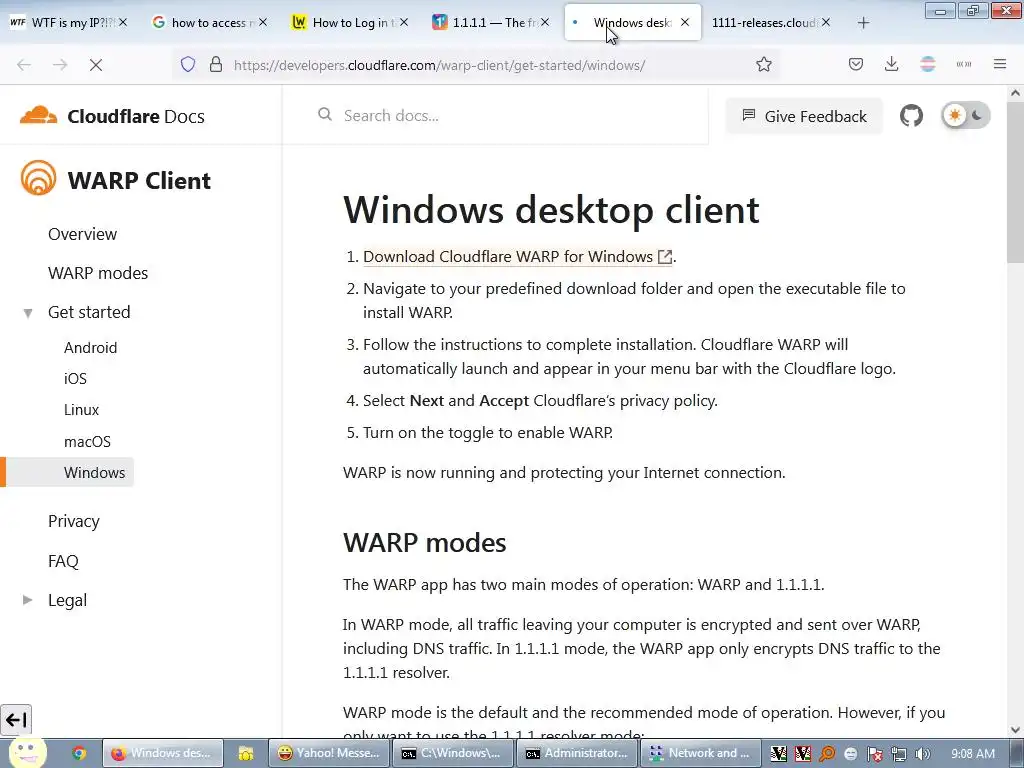Click Action Center flag tray icon
Viewport: 1024px width, 768px height.
[875, 754]
